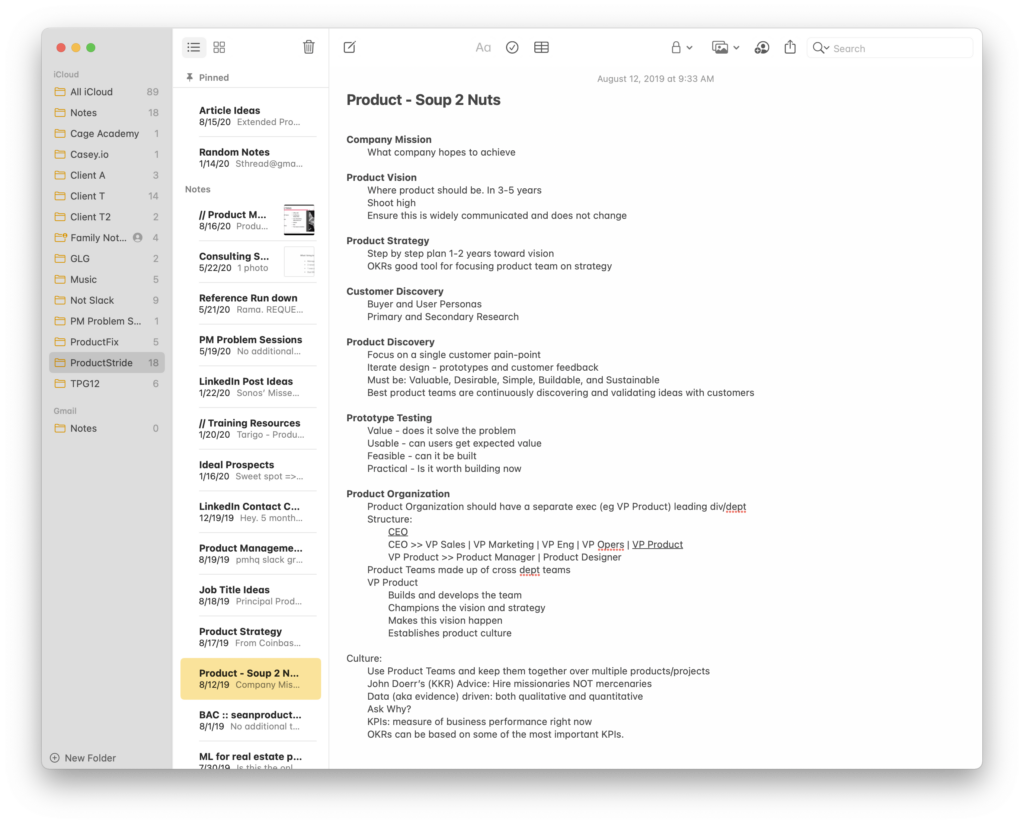Open pinned Random Notes note
Viewport: 1024px width, 824px height.
(251, 157)
